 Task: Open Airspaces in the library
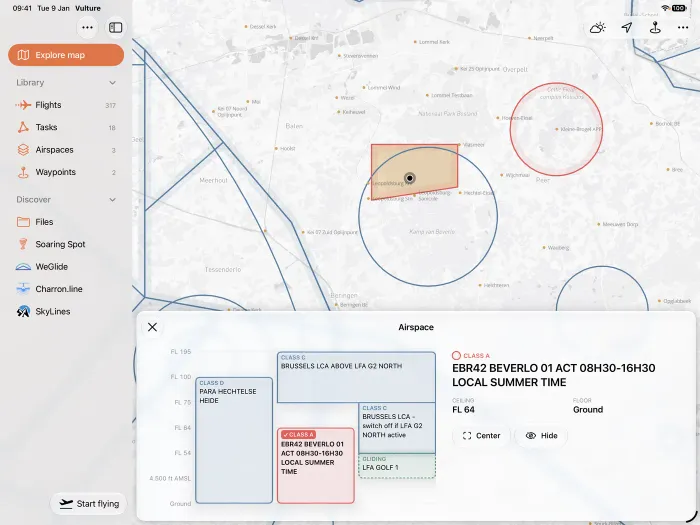pos(66,150)
